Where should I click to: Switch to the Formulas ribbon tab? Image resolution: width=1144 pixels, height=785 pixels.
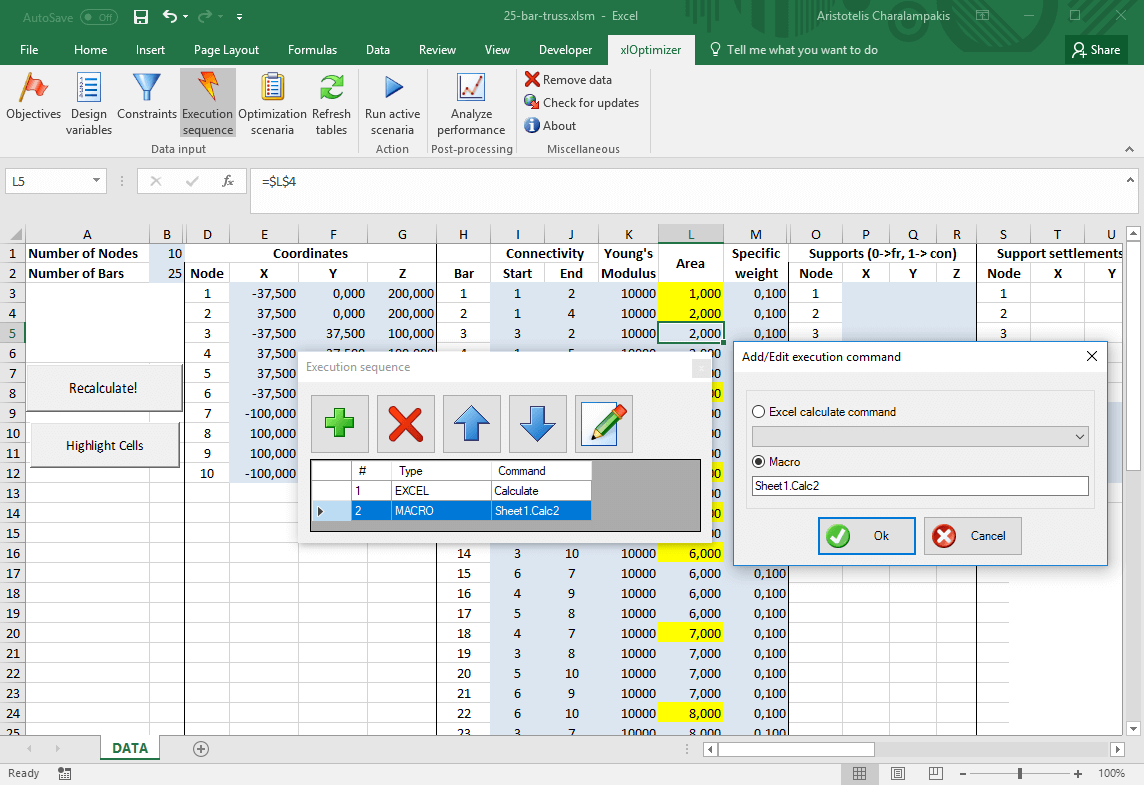312,50
